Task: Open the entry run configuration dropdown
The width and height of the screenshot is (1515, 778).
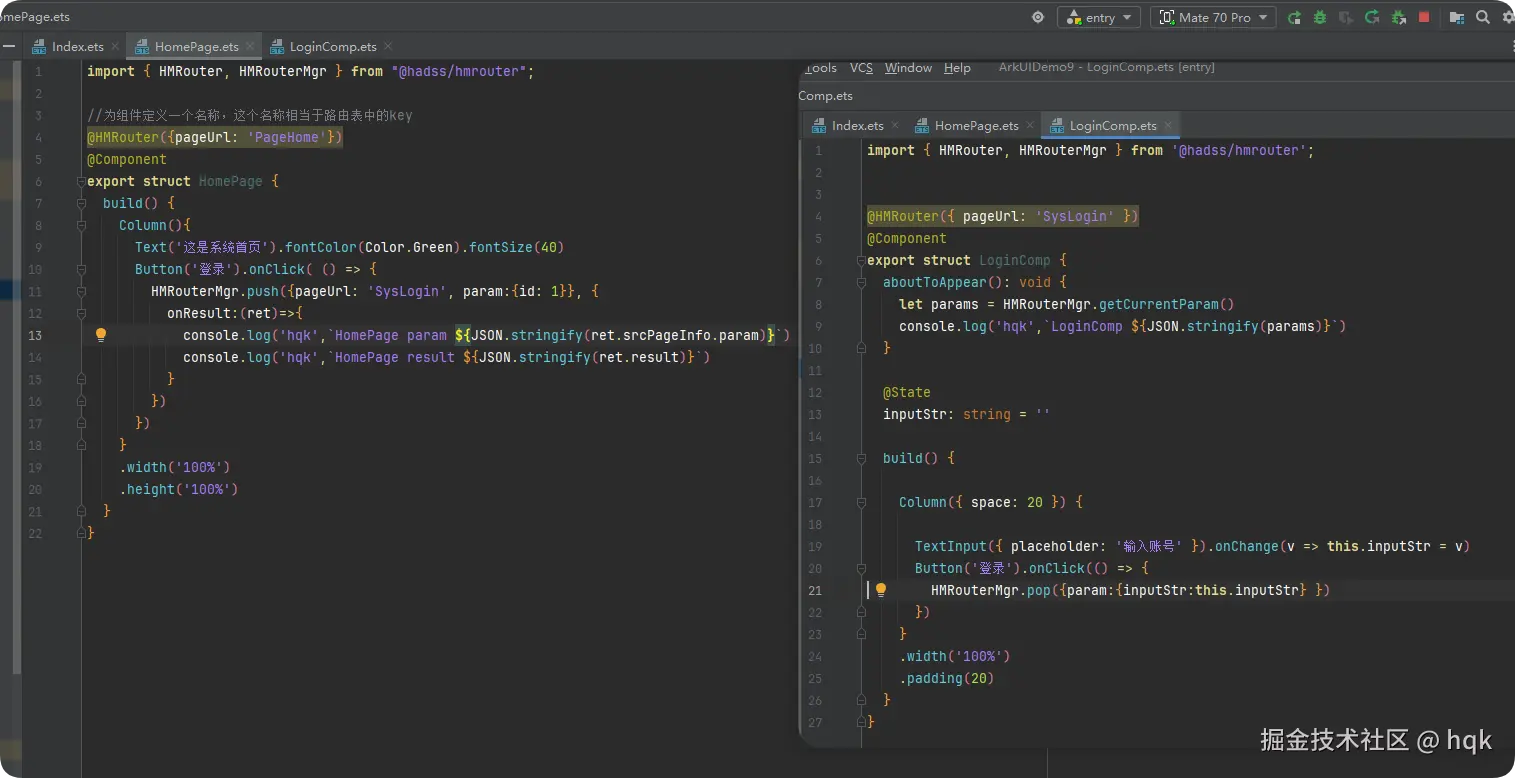Action: coord(1098,17)
